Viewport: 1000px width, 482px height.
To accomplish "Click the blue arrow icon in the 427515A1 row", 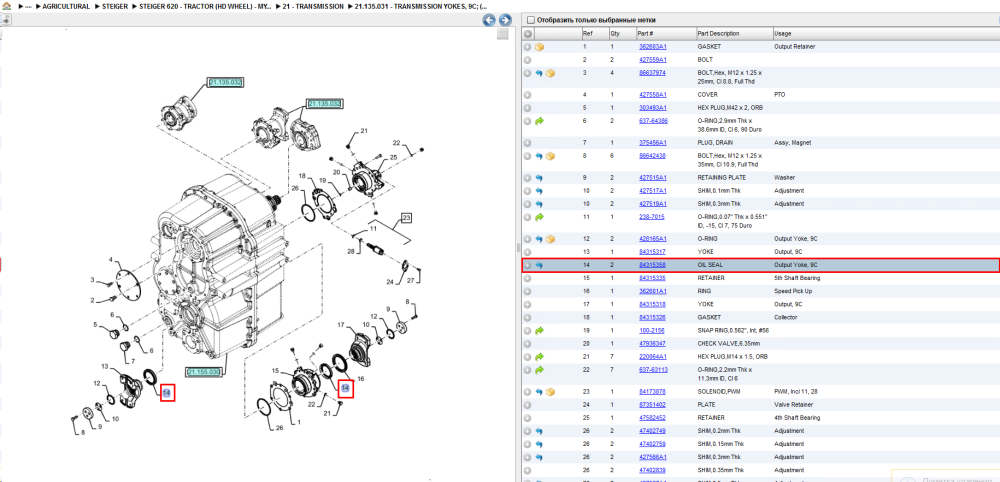I will [x=540, y=177].
